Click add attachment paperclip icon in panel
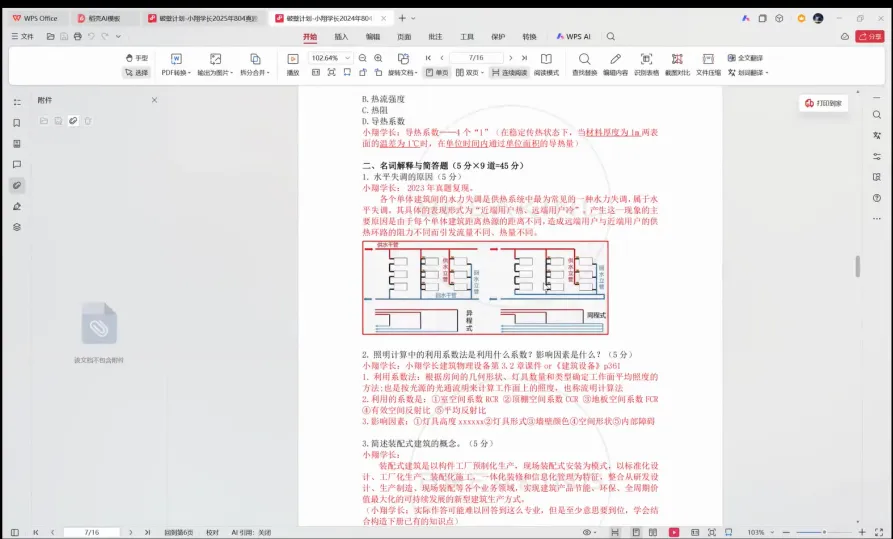The width and height of the screenshot is (893, 539). (73, 121)
